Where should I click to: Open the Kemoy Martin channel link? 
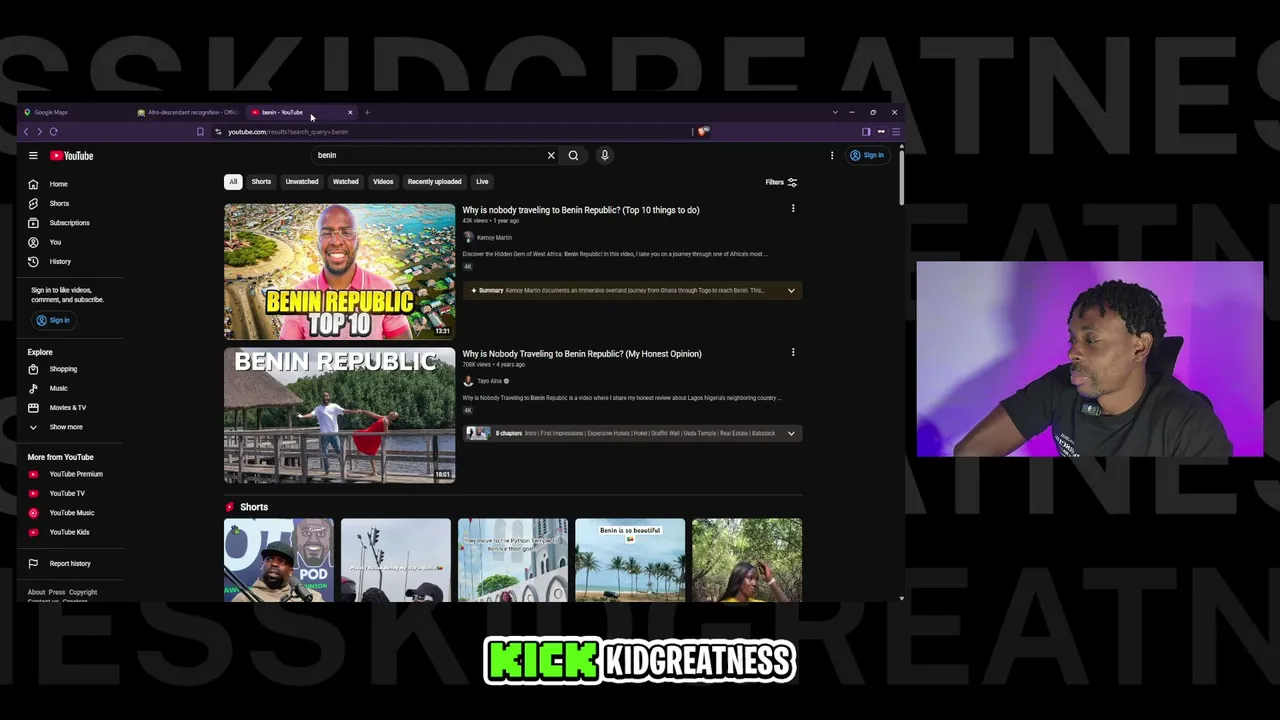[x=494, y=238]
